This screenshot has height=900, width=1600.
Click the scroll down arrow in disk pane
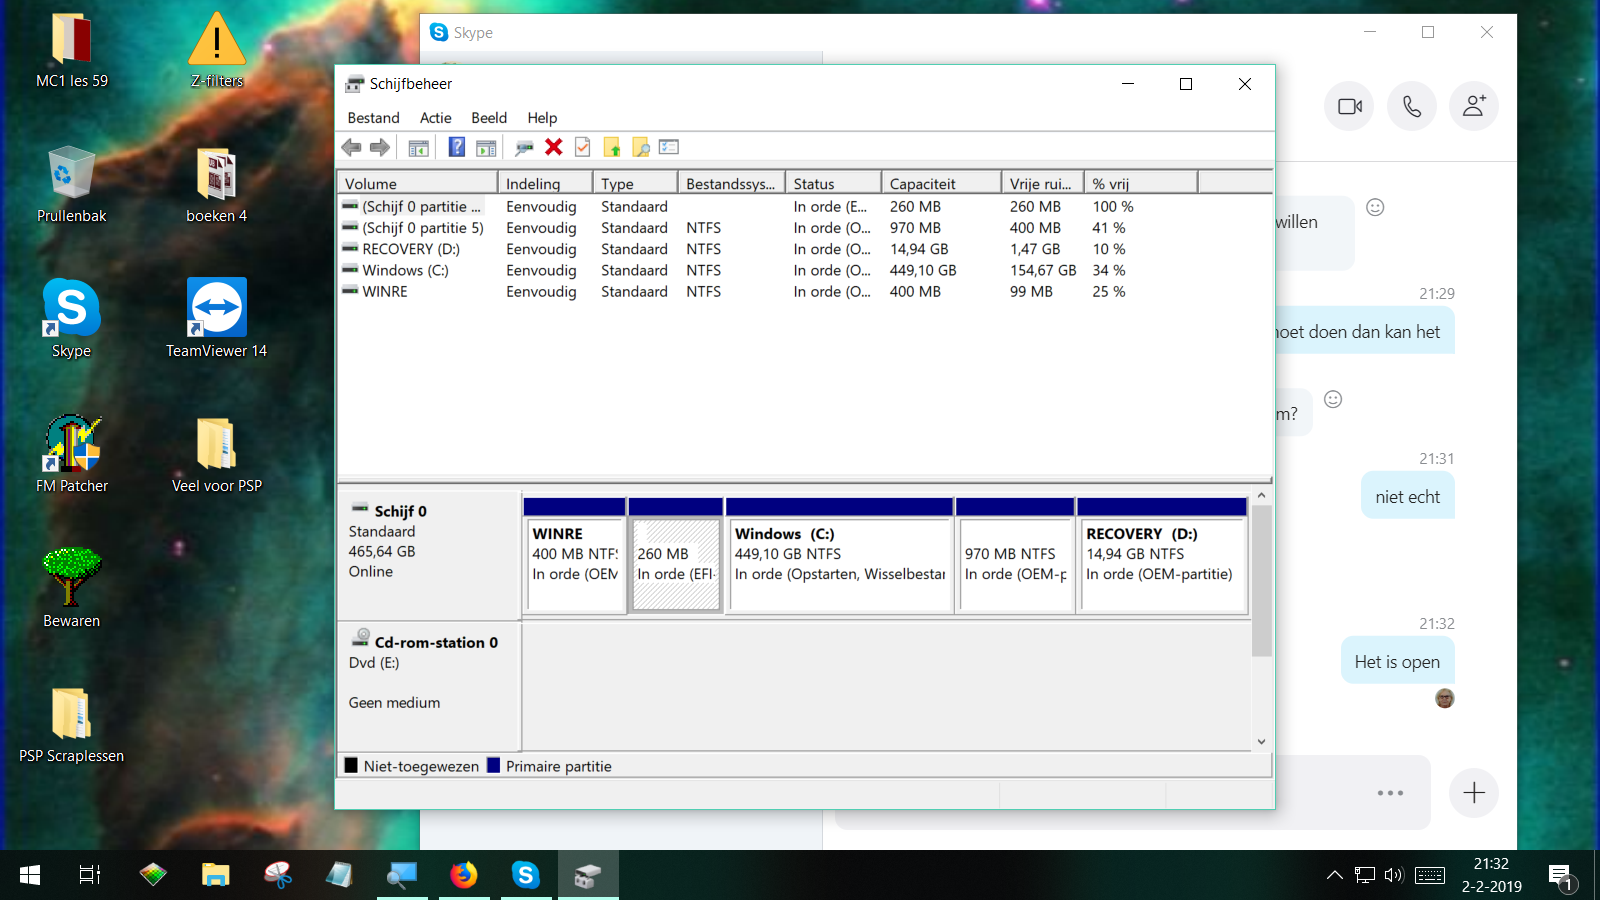tap(1261, 742)
